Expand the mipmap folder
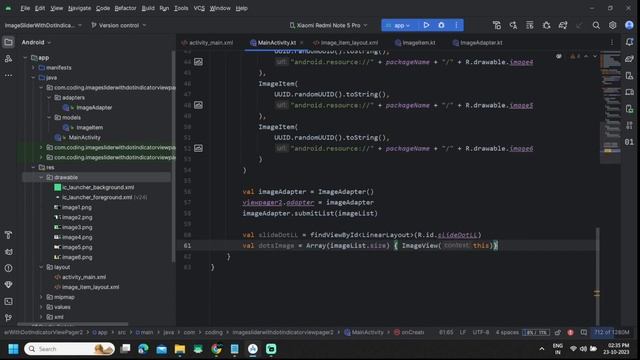The width and height of the screenshot is (640, 360). tap(41, 297)
